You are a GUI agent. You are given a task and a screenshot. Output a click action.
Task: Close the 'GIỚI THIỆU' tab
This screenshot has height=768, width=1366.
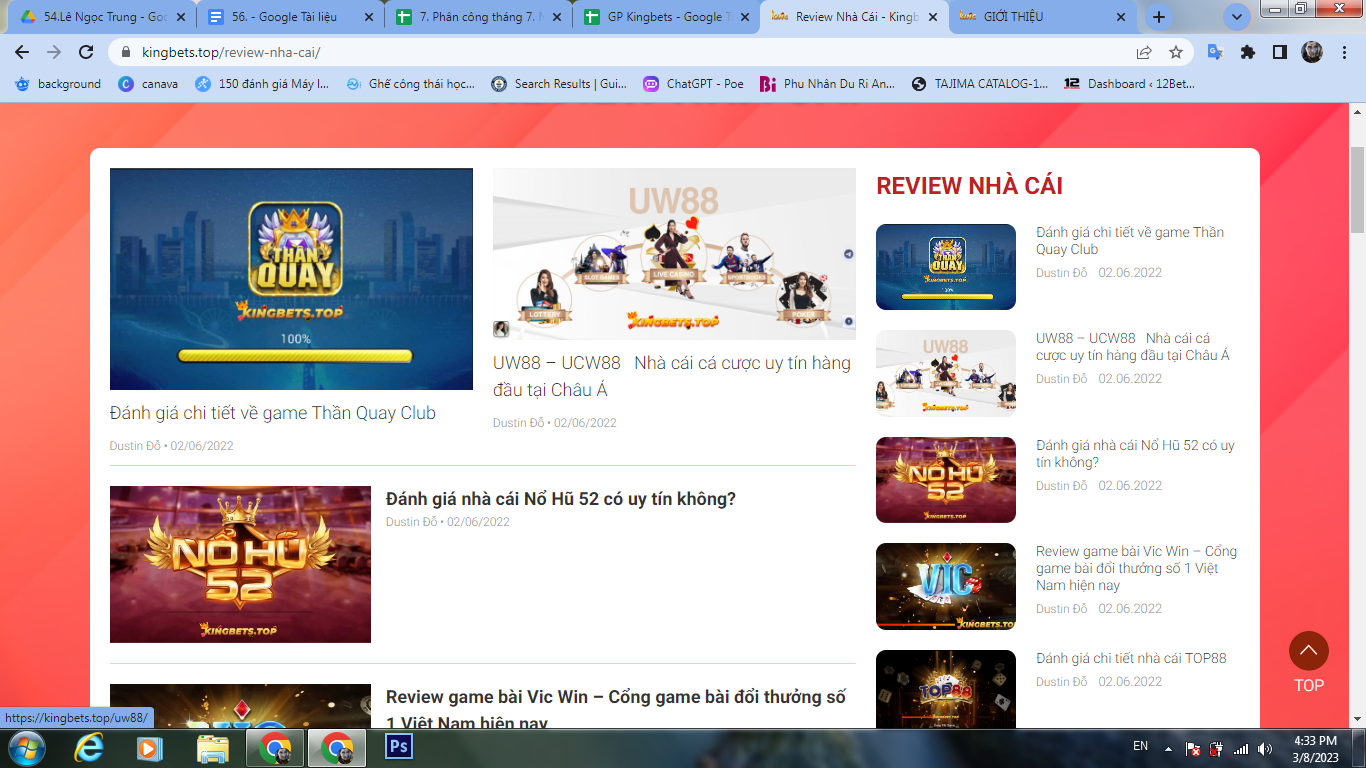point(1121,17)
